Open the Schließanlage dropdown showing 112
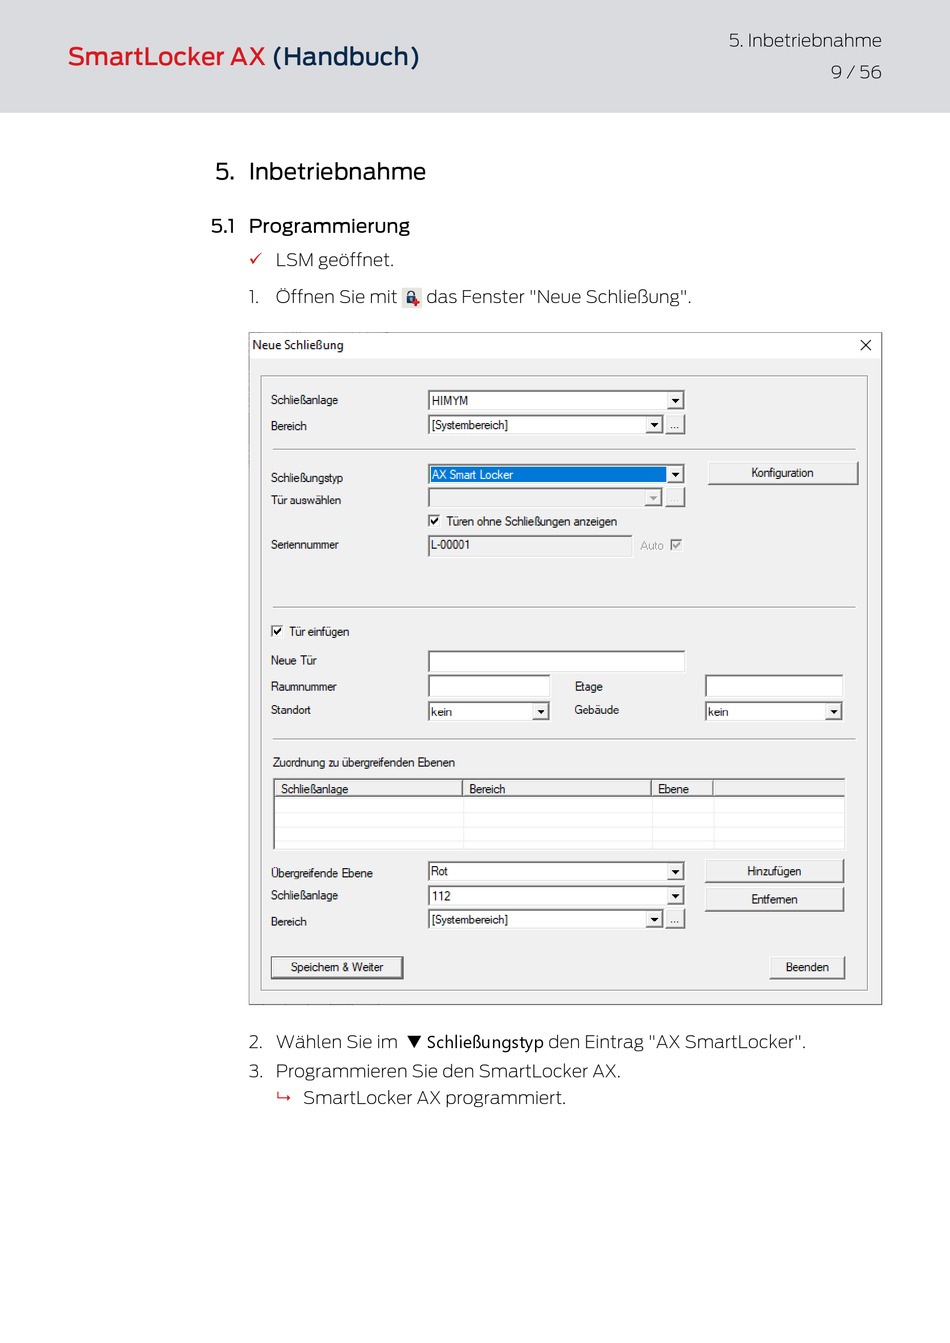Viewport: 950px width, 1343px height. click(x=676, y=896)
